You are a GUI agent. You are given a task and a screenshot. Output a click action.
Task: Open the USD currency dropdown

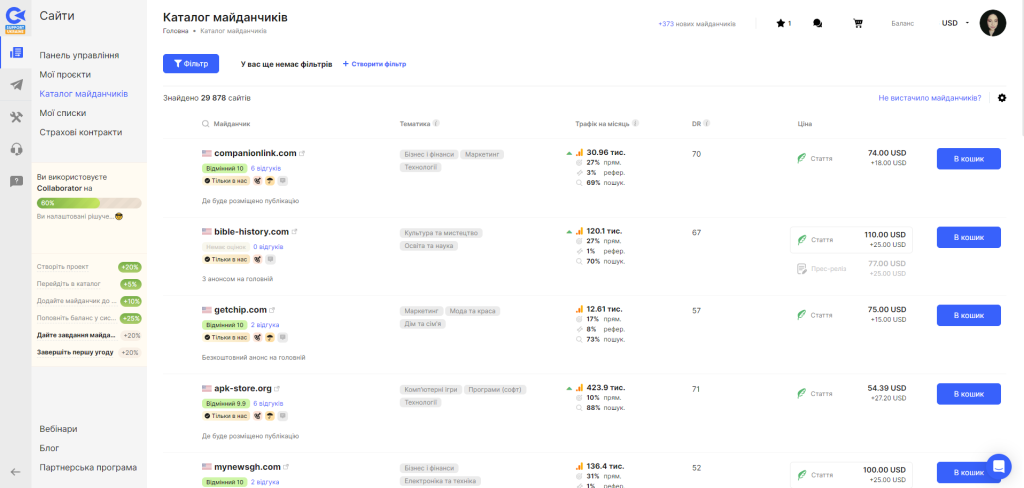point(955,23)
